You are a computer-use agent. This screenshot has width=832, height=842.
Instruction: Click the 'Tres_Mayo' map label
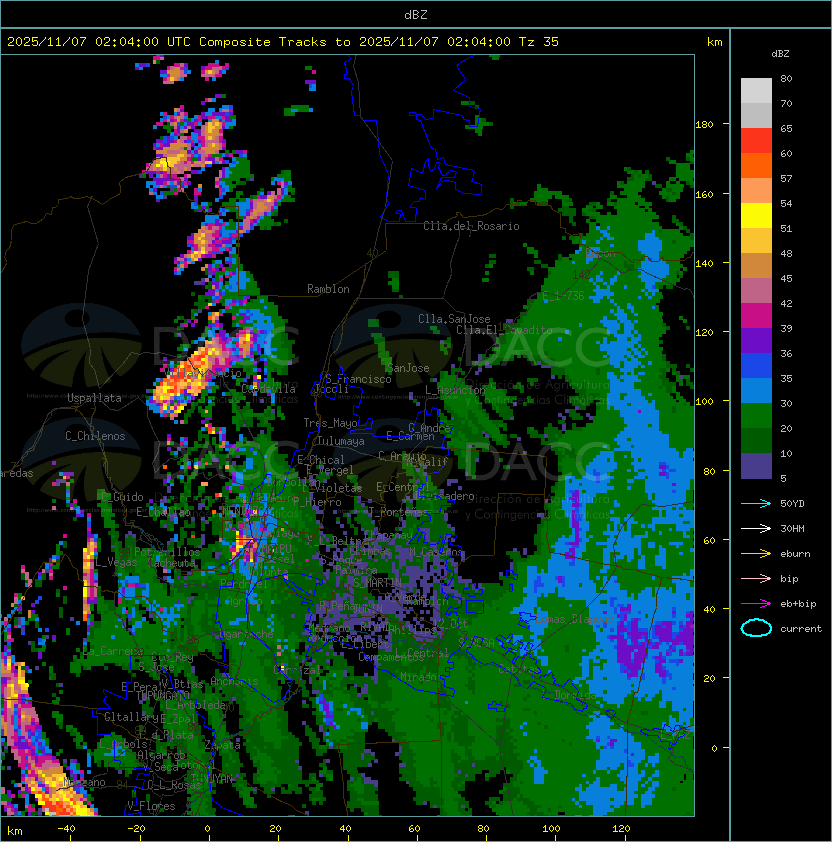tap(330, 423)
